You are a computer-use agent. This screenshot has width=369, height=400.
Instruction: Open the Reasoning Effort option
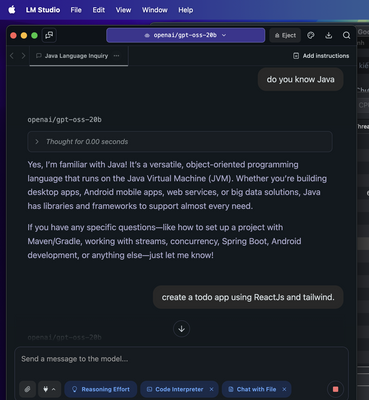(x=101, y=389)
